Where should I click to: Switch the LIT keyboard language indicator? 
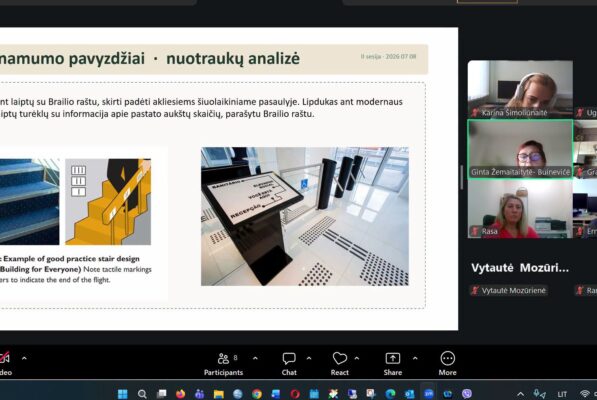[x=562, y=394]
